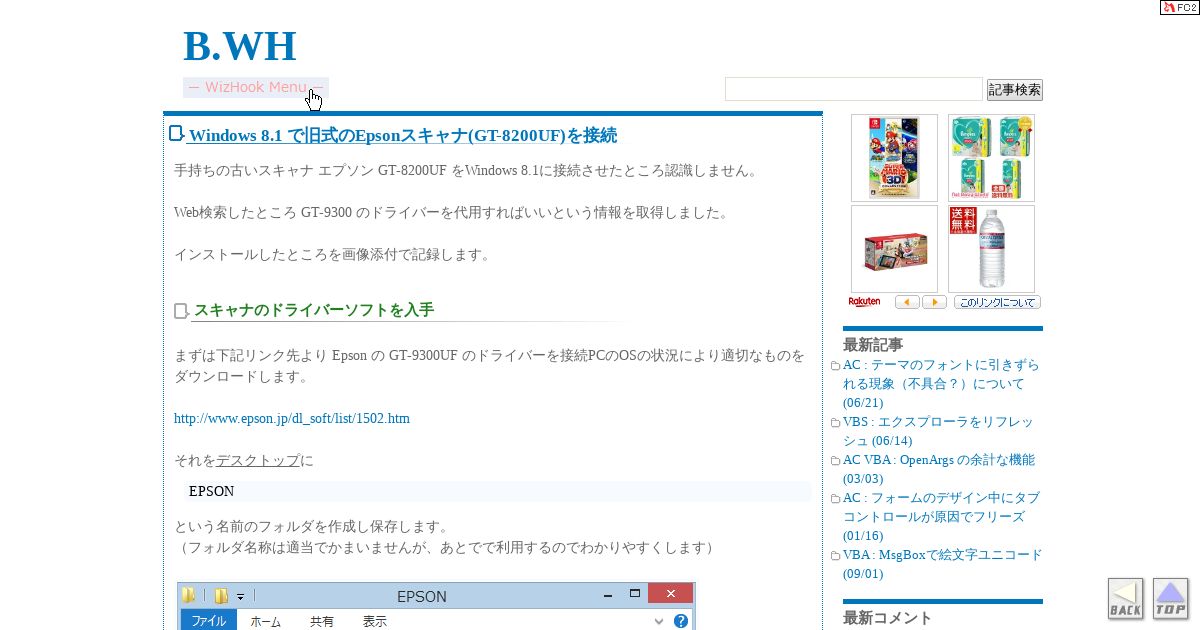Click the blue help icon in EPSON window
This screenshot has width=1200, height=630.
pyautogui.click(x=681, y=621)
